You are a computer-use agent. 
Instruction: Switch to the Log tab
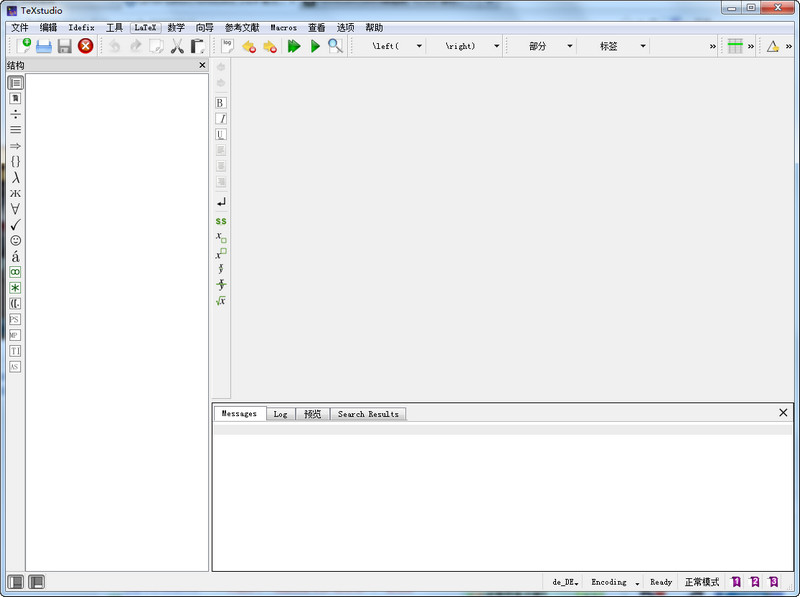280,413
